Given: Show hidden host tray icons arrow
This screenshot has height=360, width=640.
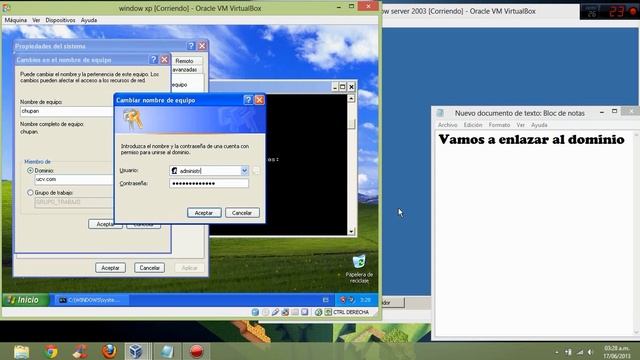Looking at the screenshot, I should click(x=557, y=352).
